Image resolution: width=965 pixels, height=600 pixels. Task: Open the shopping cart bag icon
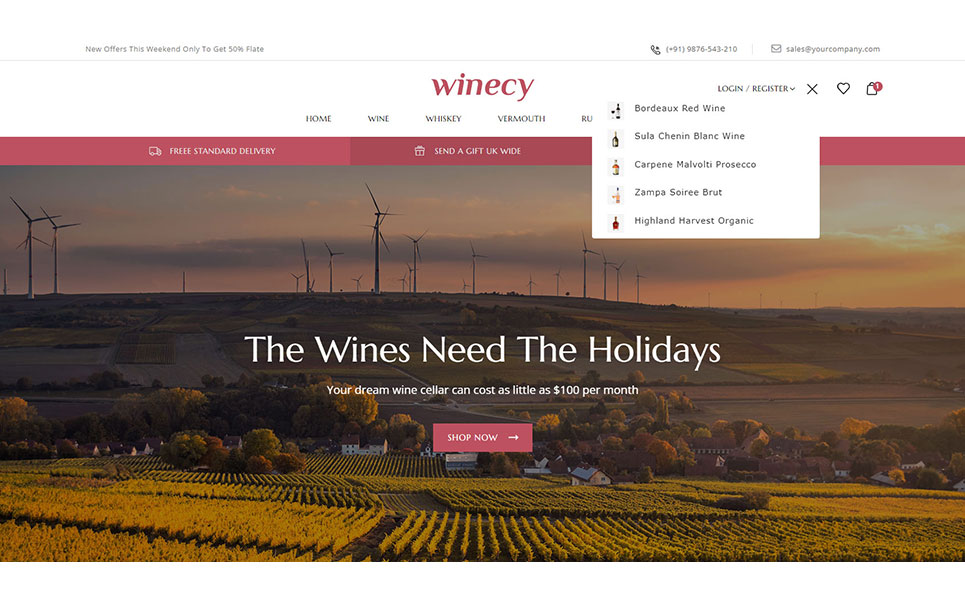(x=873, y=88)
